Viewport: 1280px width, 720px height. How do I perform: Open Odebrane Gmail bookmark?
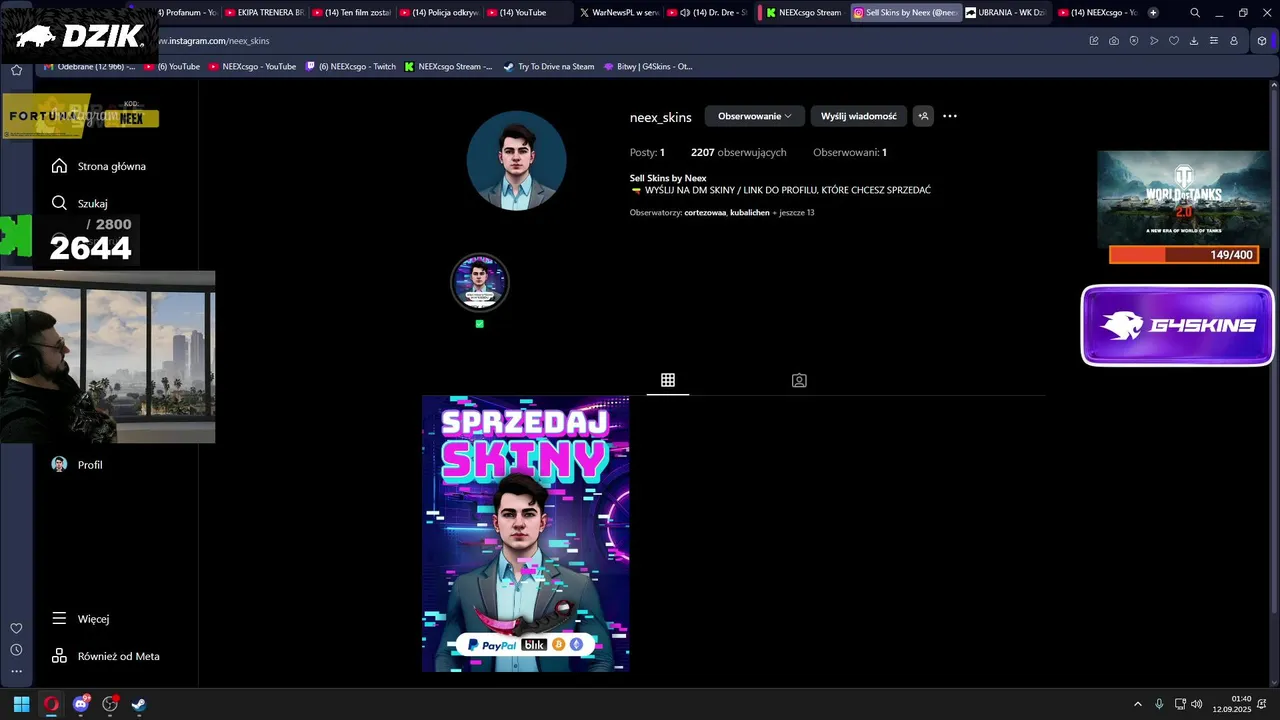pyautogui.click(x=90, y=67)
